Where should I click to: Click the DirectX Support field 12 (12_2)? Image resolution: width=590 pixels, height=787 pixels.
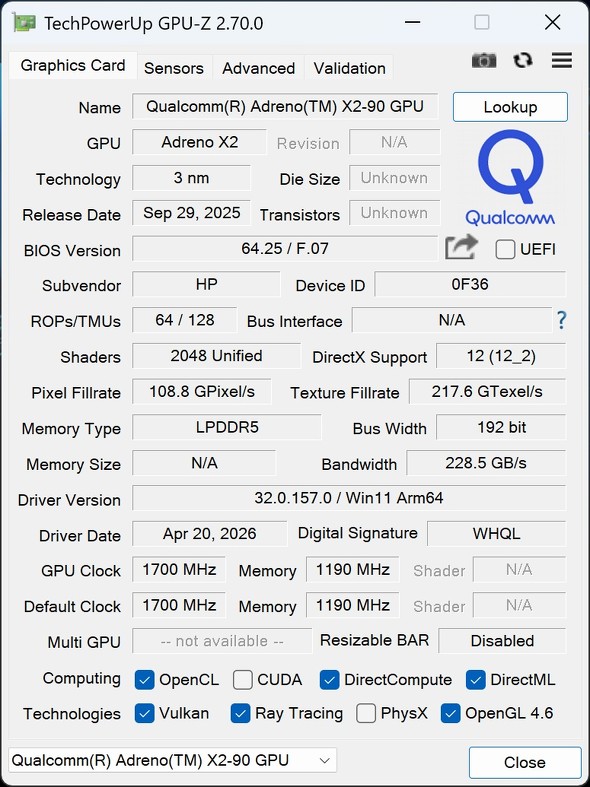[x=501, y=355]
